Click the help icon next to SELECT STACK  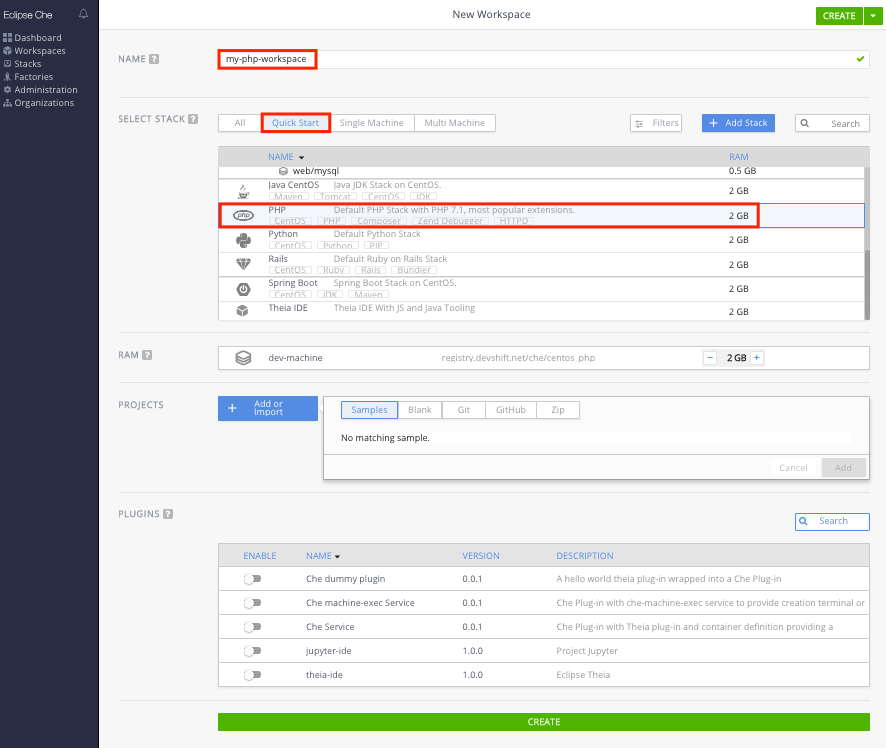click(x=193, y=119)
